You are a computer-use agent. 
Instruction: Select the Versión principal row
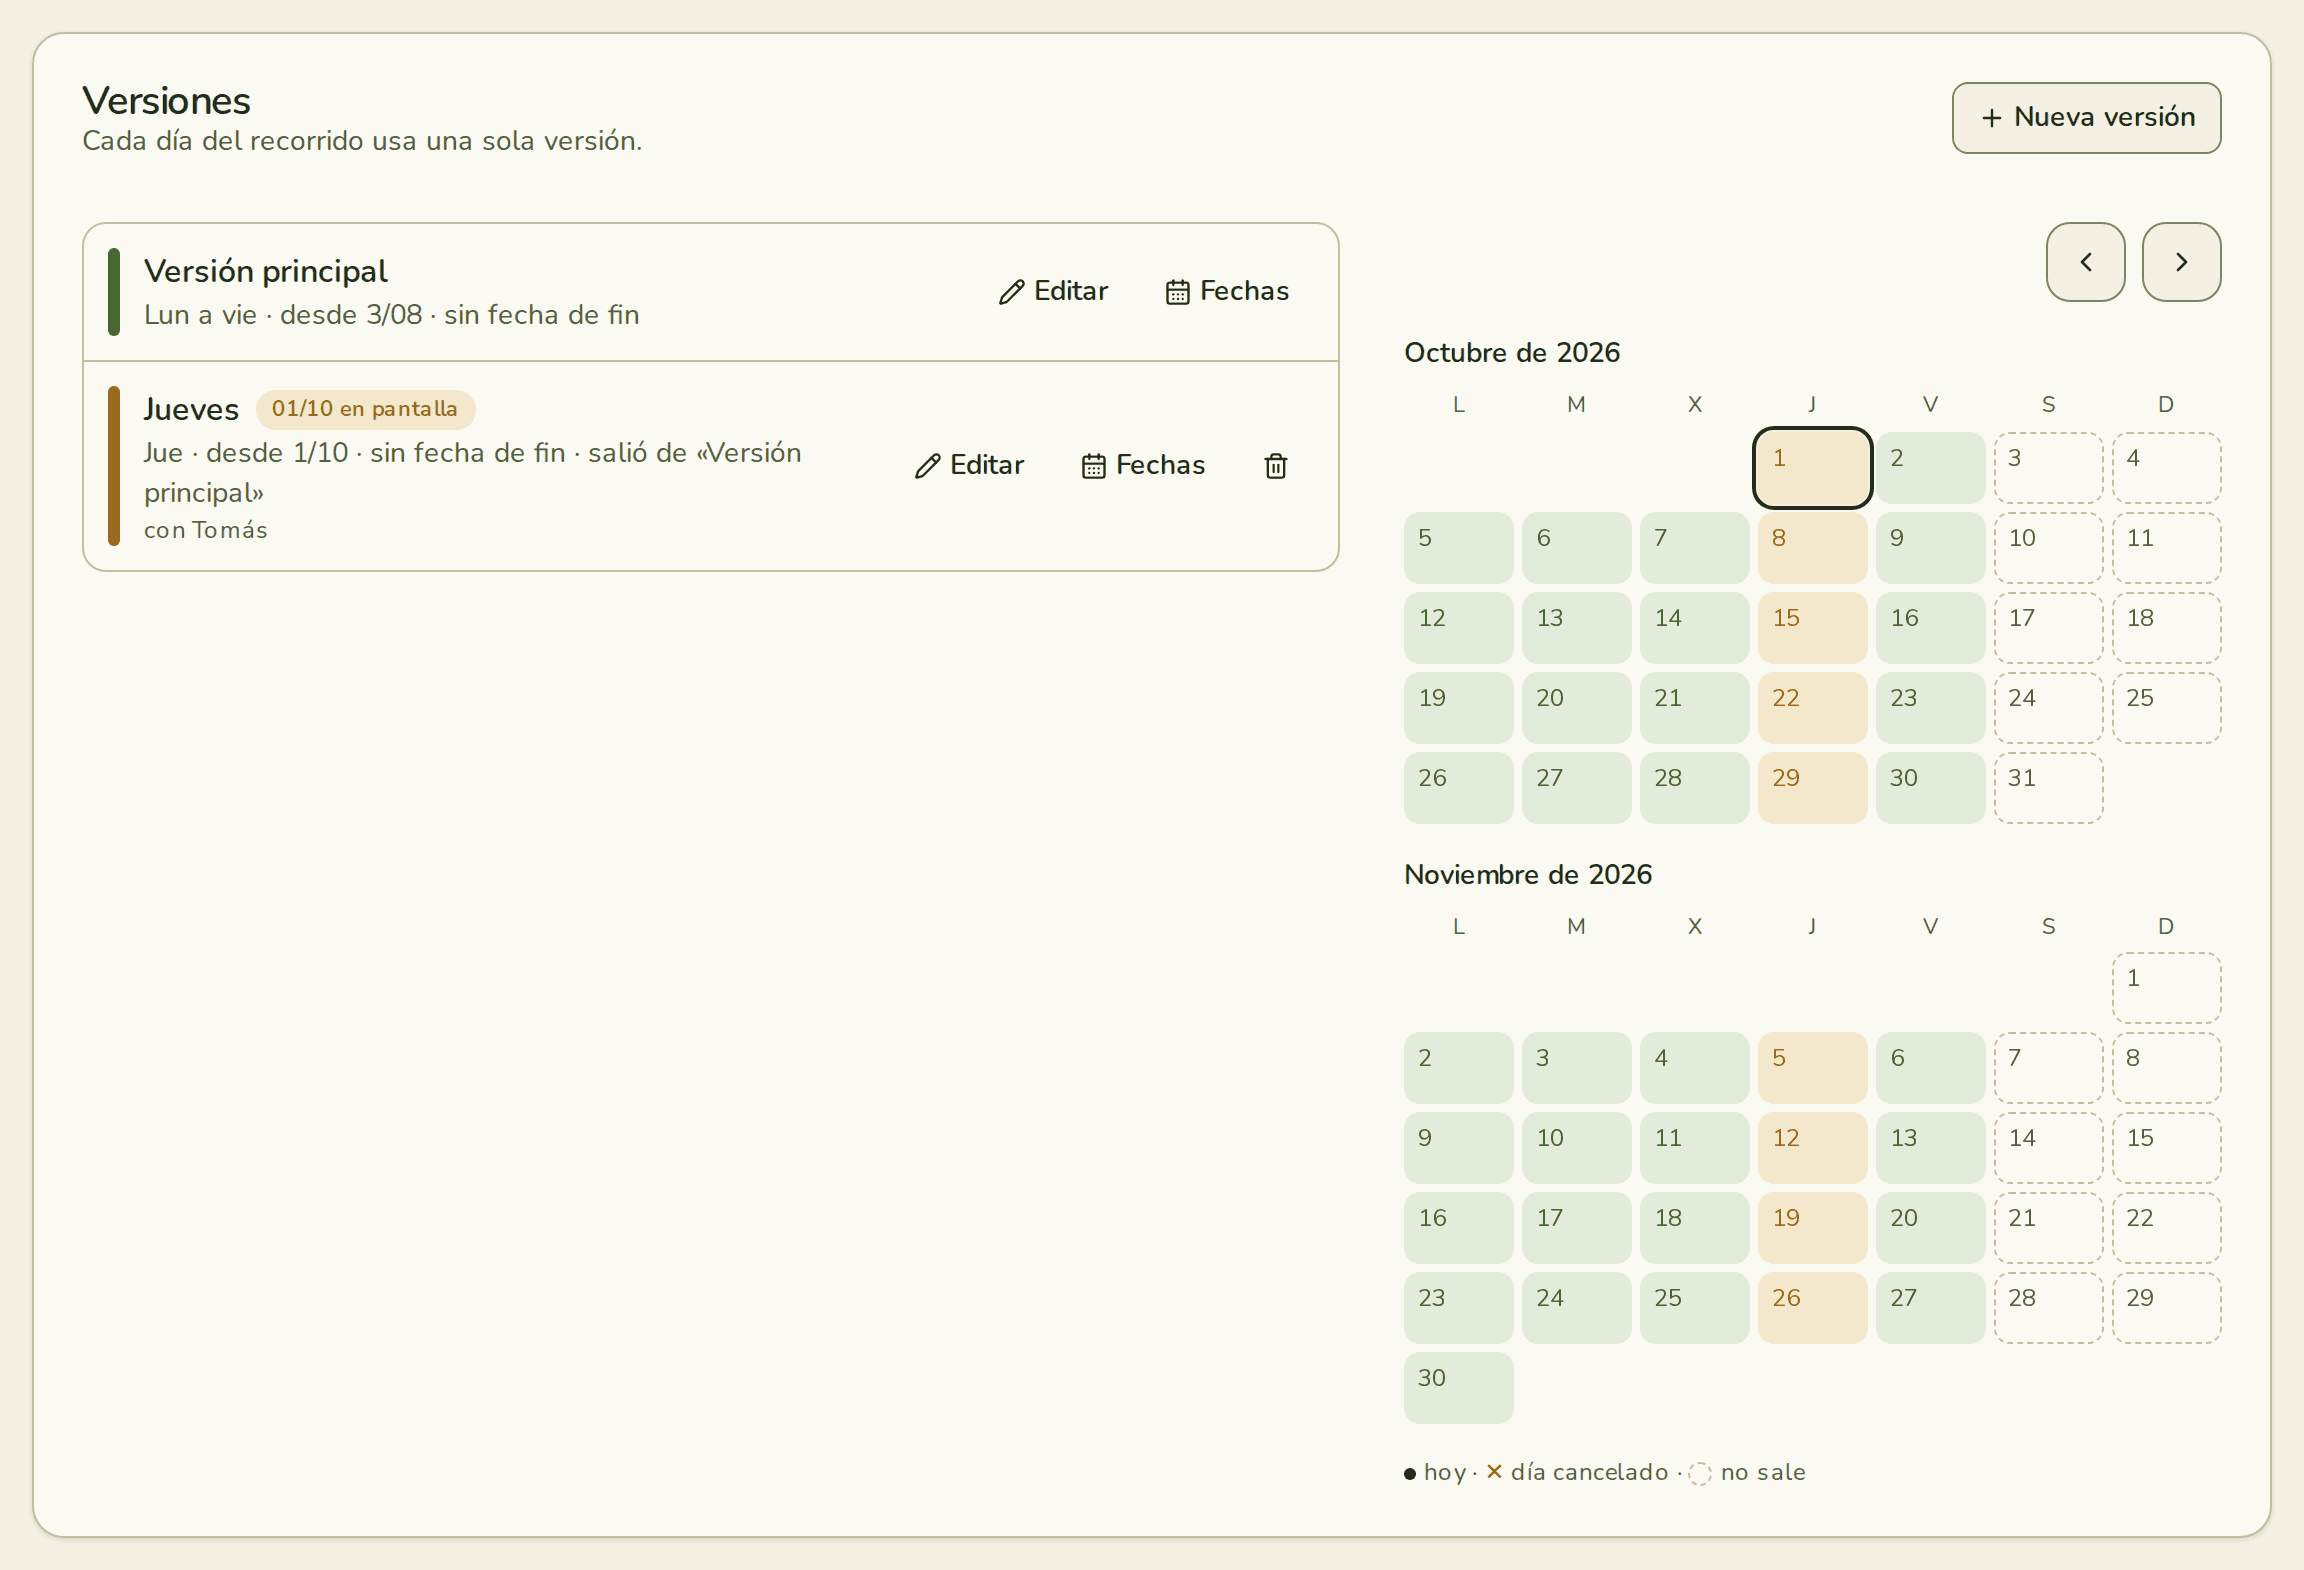[711, 292]
